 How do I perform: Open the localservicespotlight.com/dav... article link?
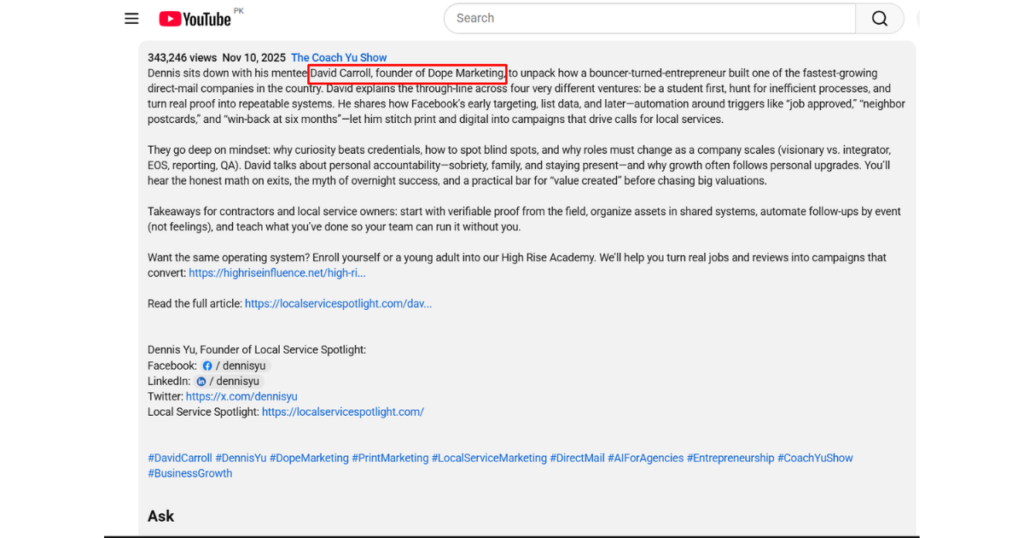[x=338, y=304]
